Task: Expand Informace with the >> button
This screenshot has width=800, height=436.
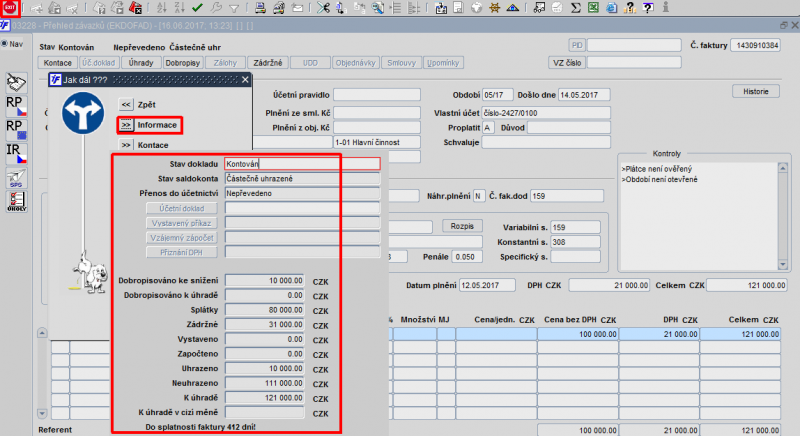Action: click(126, 125)
